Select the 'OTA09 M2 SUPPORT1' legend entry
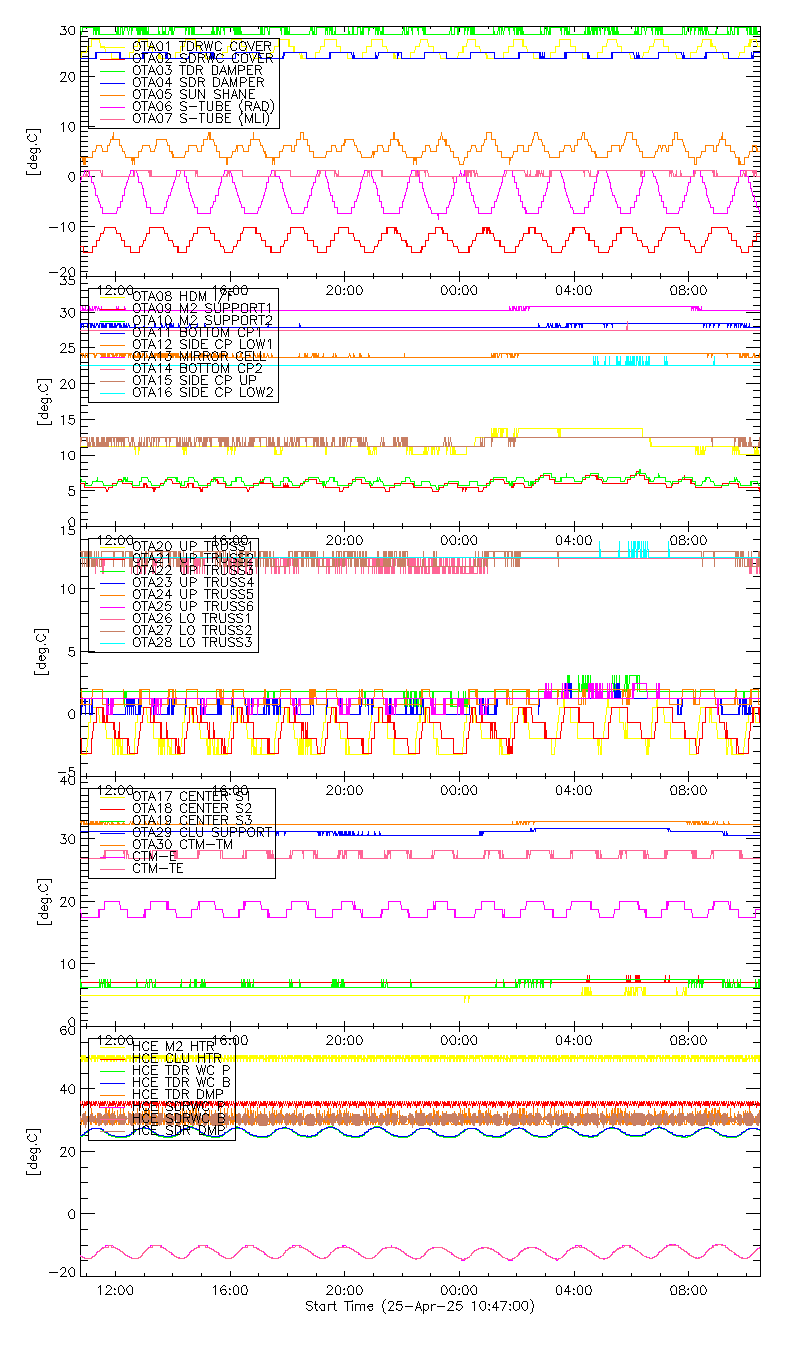The height and width of the screenshot is (1350, 800). pyautogui.click(x=203, y=308)
